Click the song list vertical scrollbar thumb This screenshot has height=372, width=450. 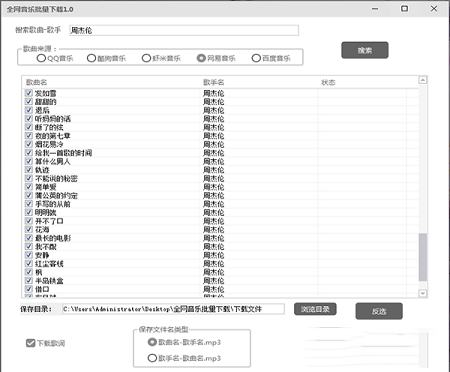(423, 257)
